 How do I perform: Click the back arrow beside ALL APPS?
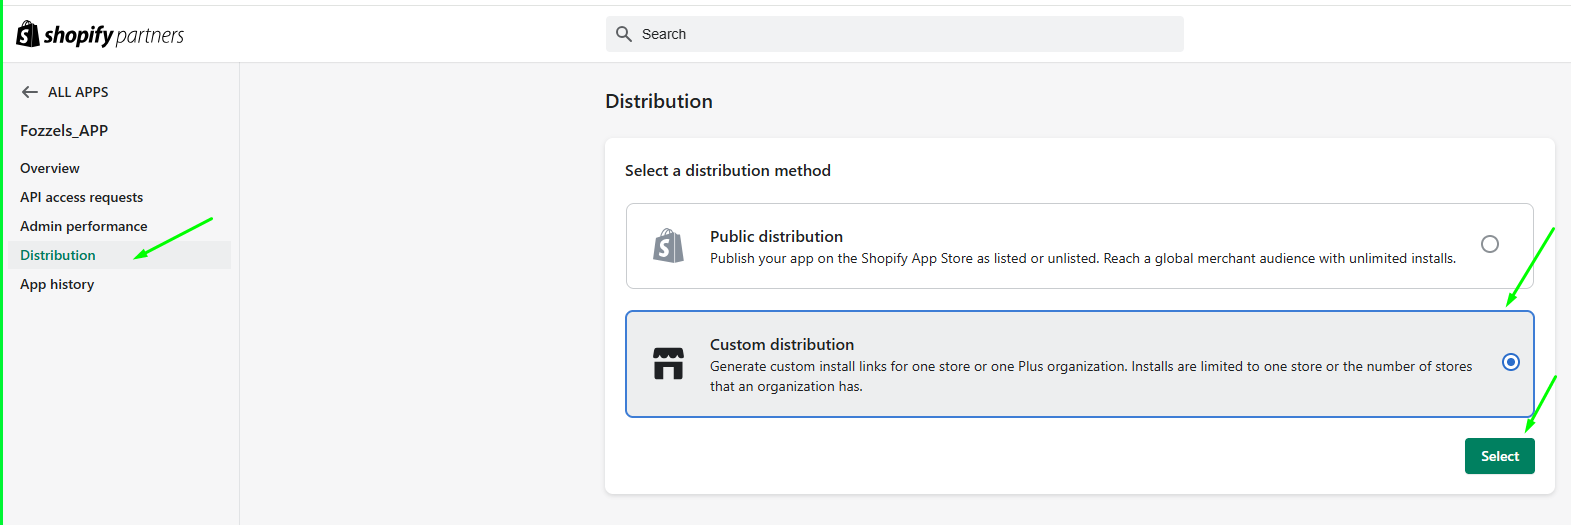pyautogui.click(x=30, y=92)
